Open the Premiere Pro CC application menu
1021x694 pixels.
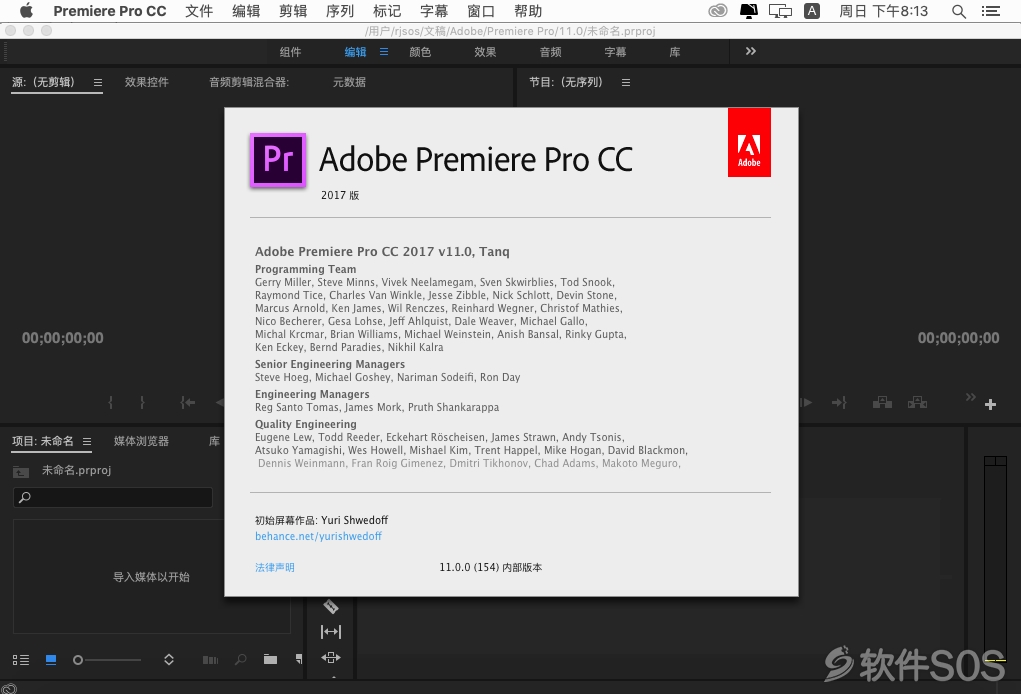coord(109,11)
